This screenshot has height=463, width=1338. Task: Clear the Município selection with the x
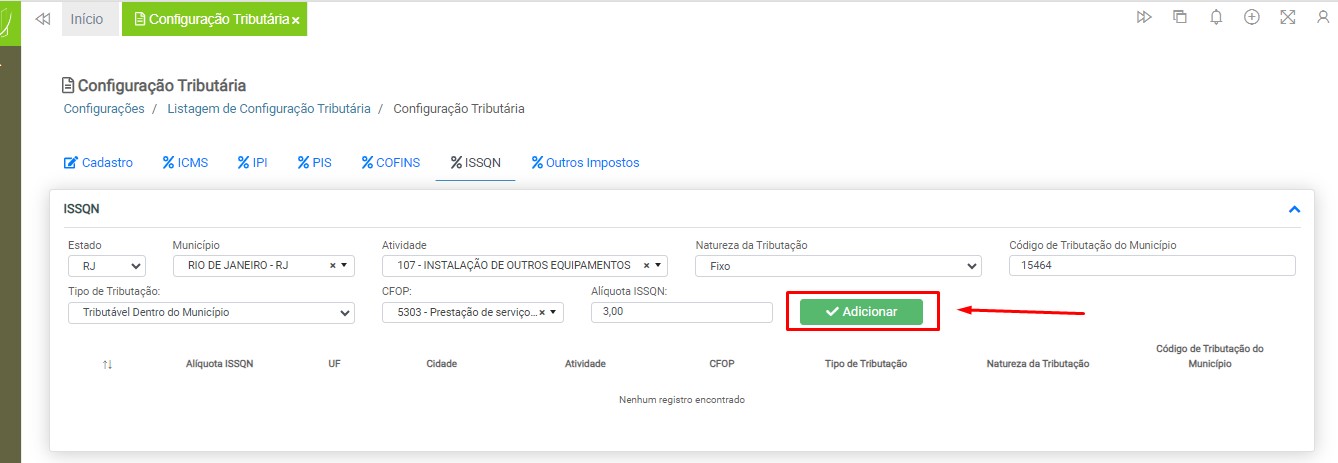point(332,266)
